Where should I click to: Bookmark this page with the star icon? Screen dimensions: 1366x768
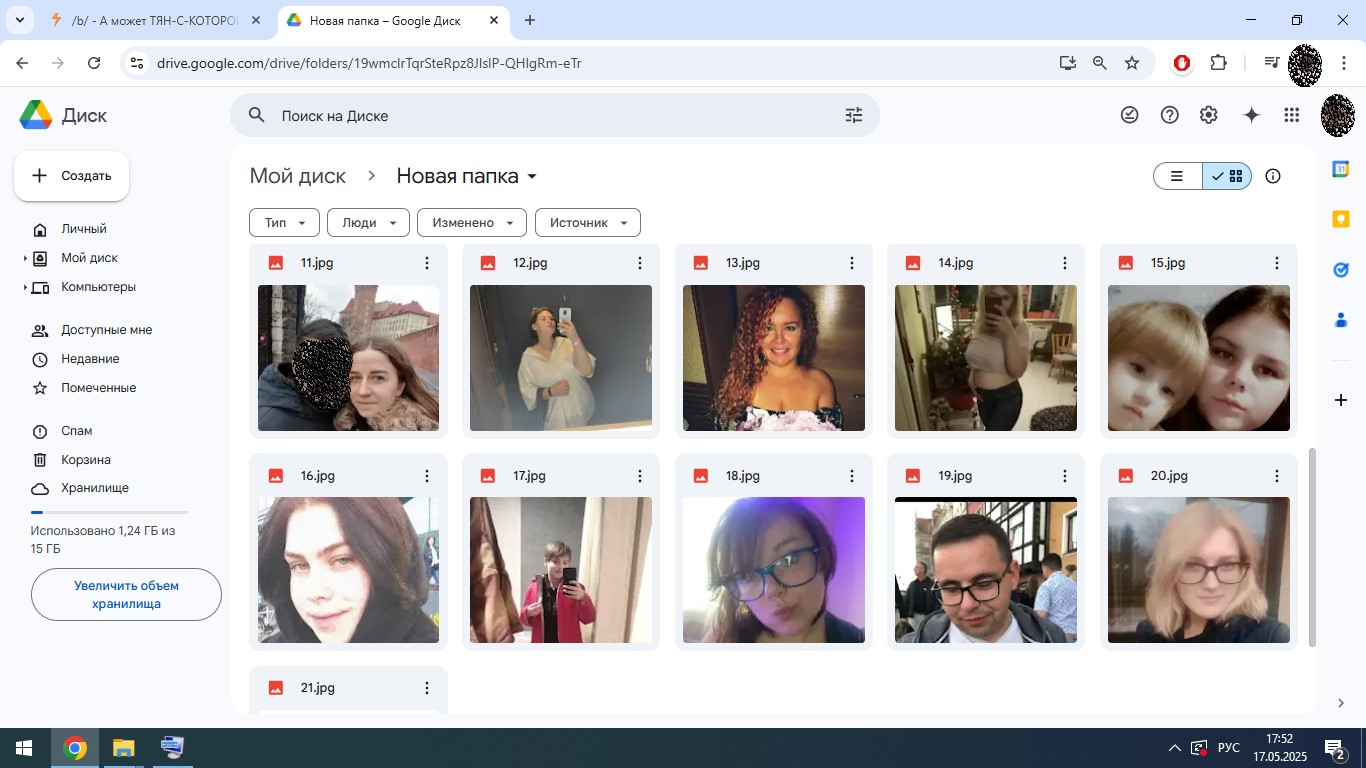click(x=1132, y=63)
